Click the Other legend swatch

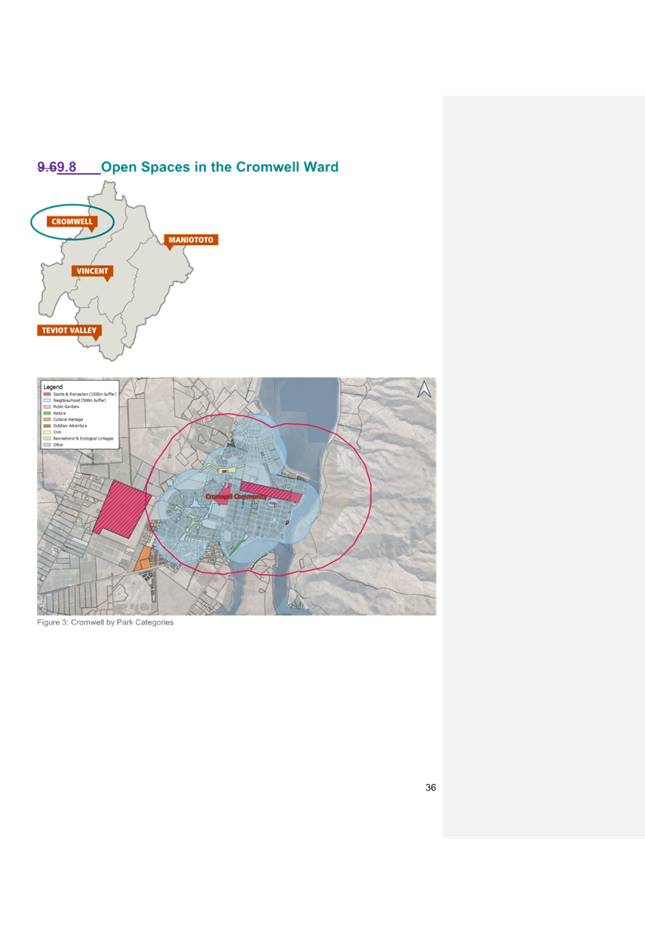(x=47, y=444)
